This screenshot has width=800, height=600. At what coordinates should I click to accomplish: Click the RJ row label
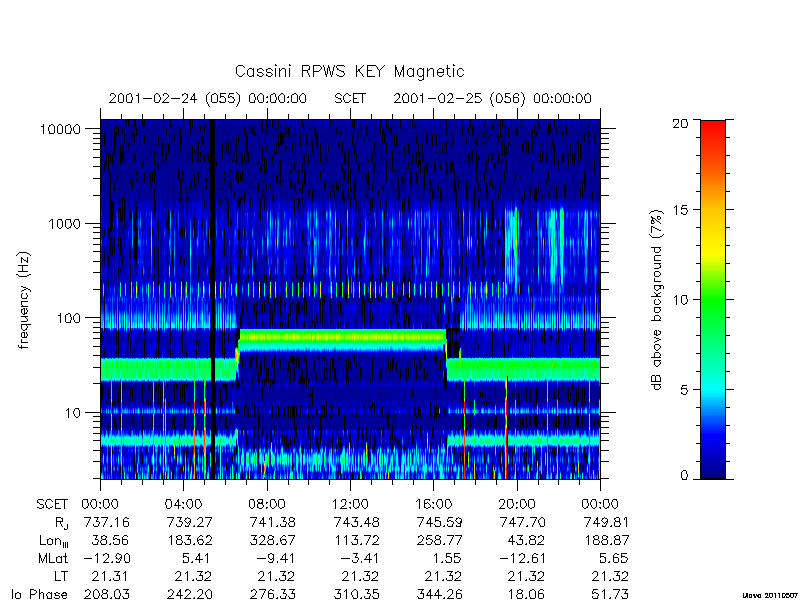pyautogui.click(x=60, y=523)
